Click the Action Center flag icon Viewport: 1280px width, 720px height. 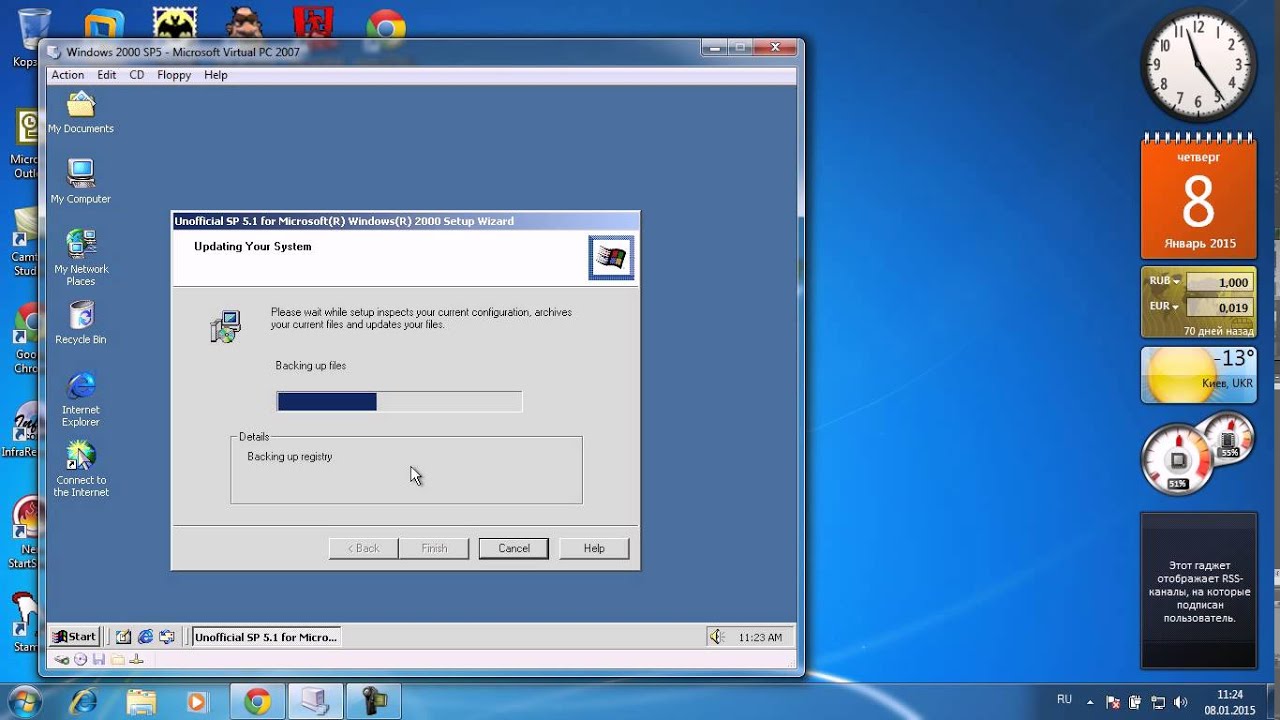pos(1112,702)
